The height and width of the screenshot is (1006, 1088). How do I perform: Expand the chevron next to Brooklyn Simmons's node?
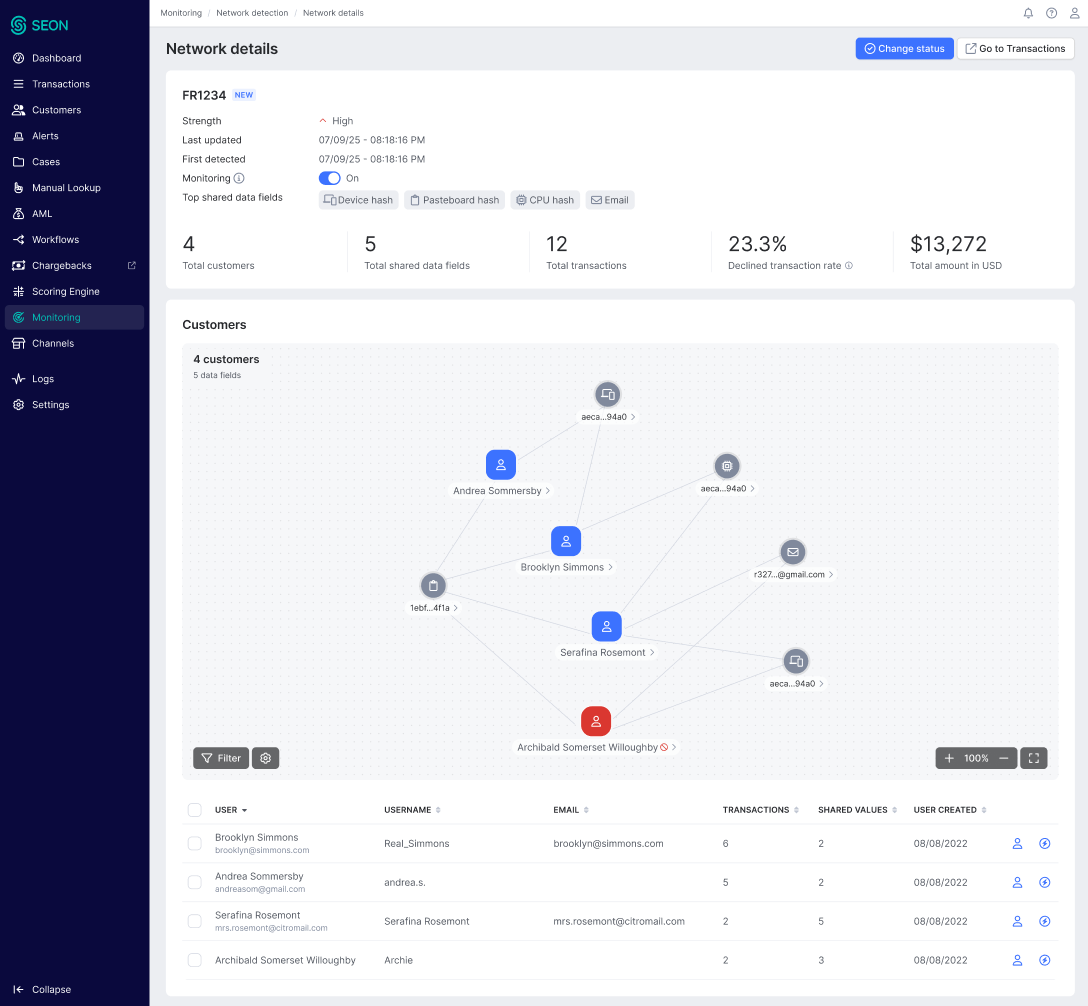611,567
